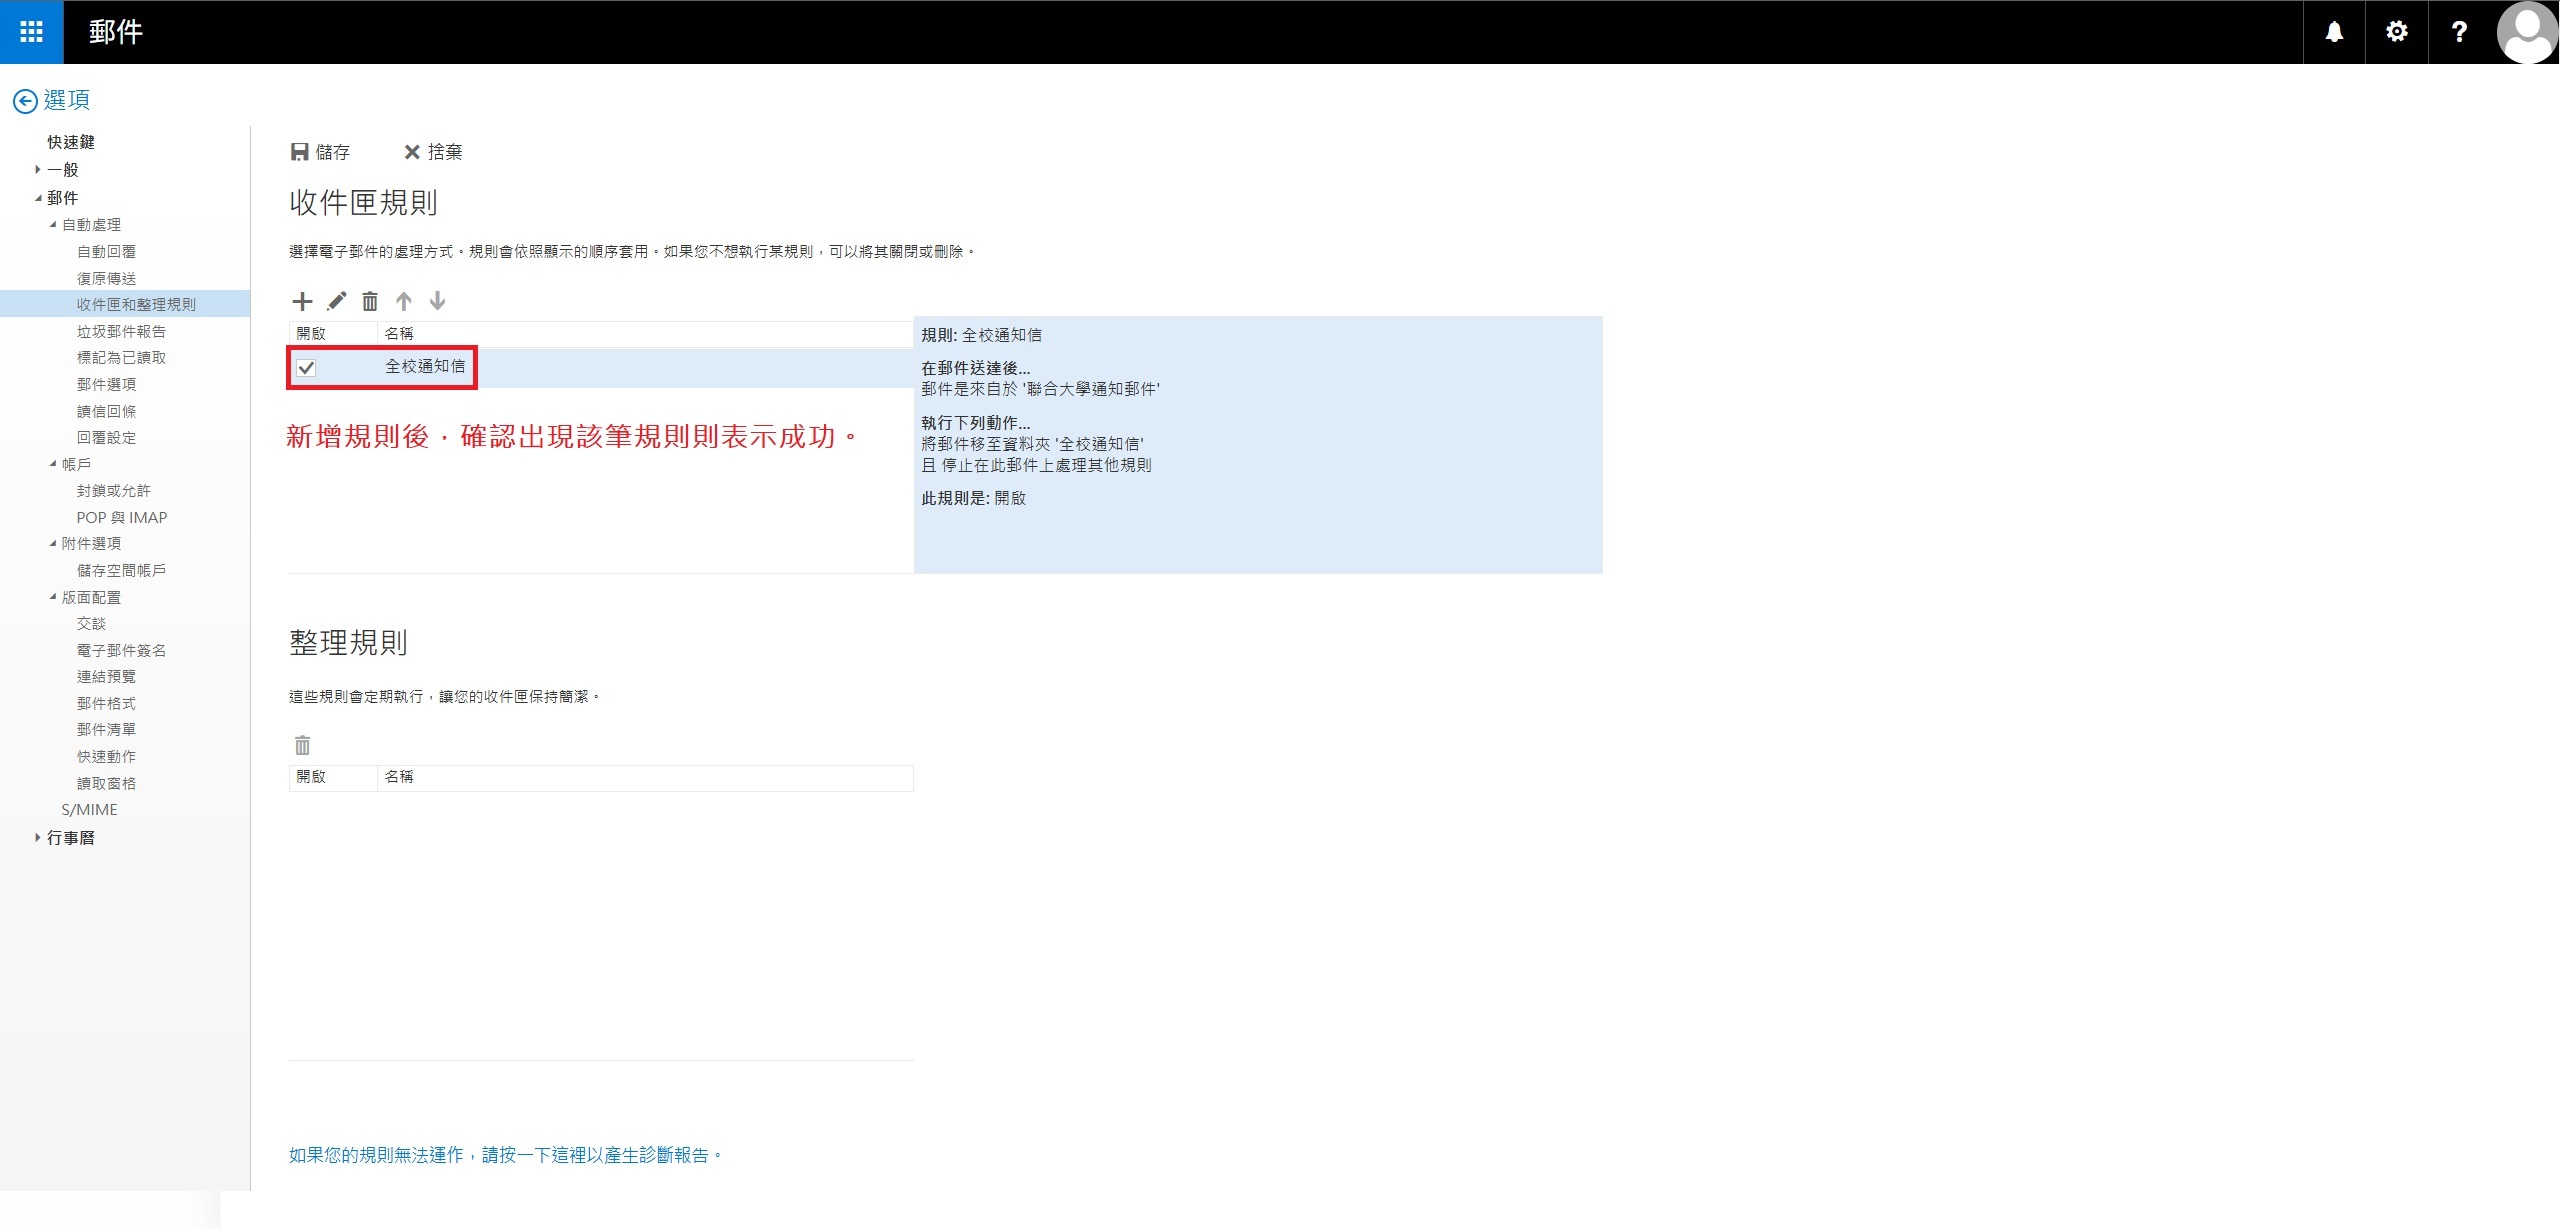Click trash icon under 整理規則 section

pyautogui.click(x=303, y=745)
